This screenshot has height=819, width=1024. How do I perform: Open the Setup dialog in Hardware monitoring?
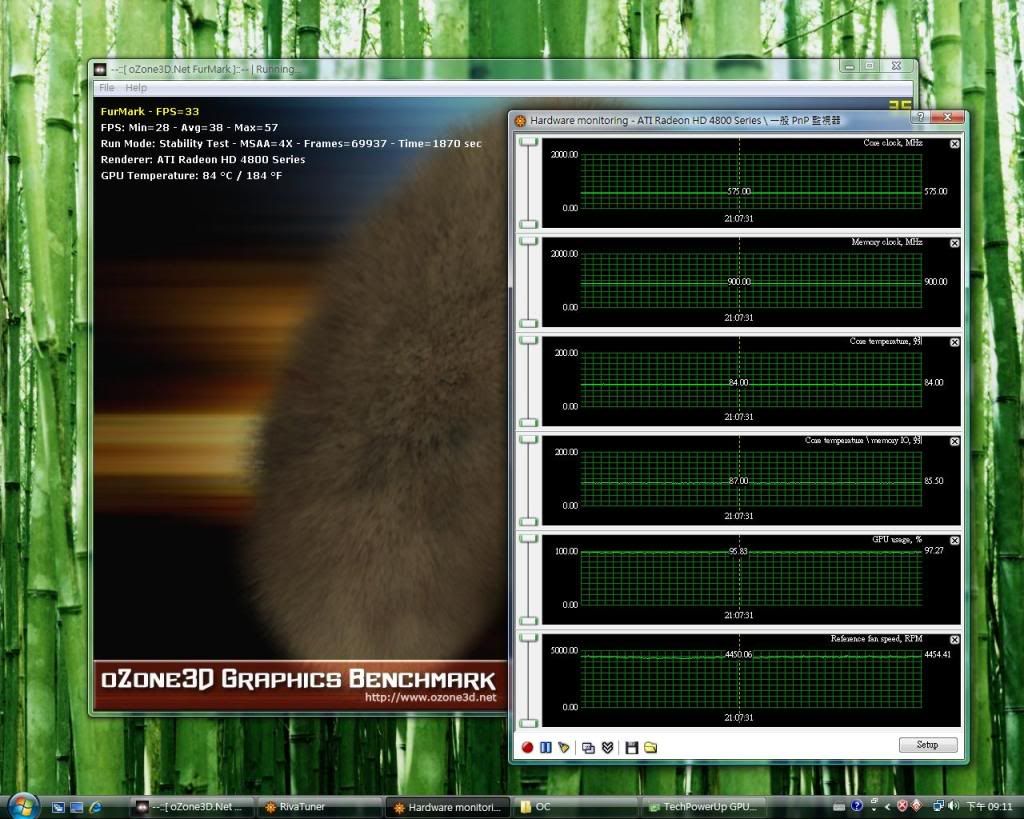(928, 745)
